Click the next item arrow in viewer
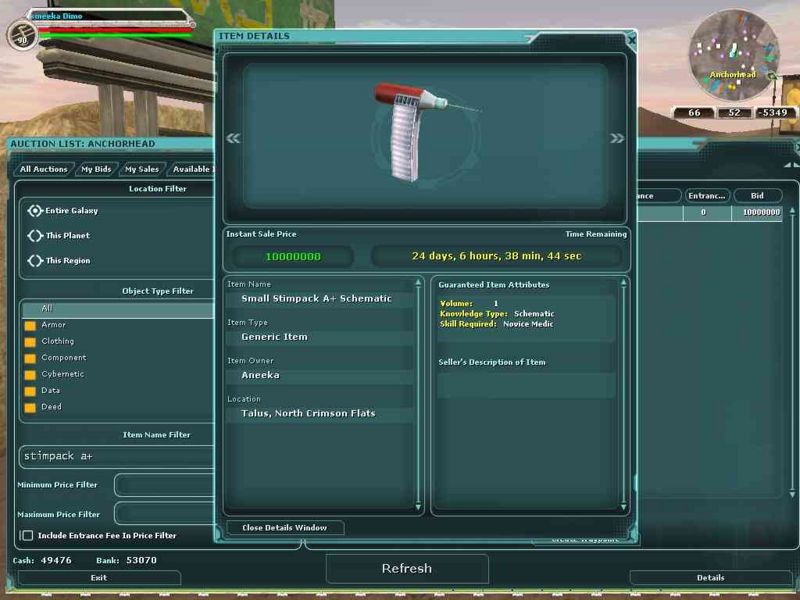Viewport: 800px width, 600px height. (x=617, y=139)
